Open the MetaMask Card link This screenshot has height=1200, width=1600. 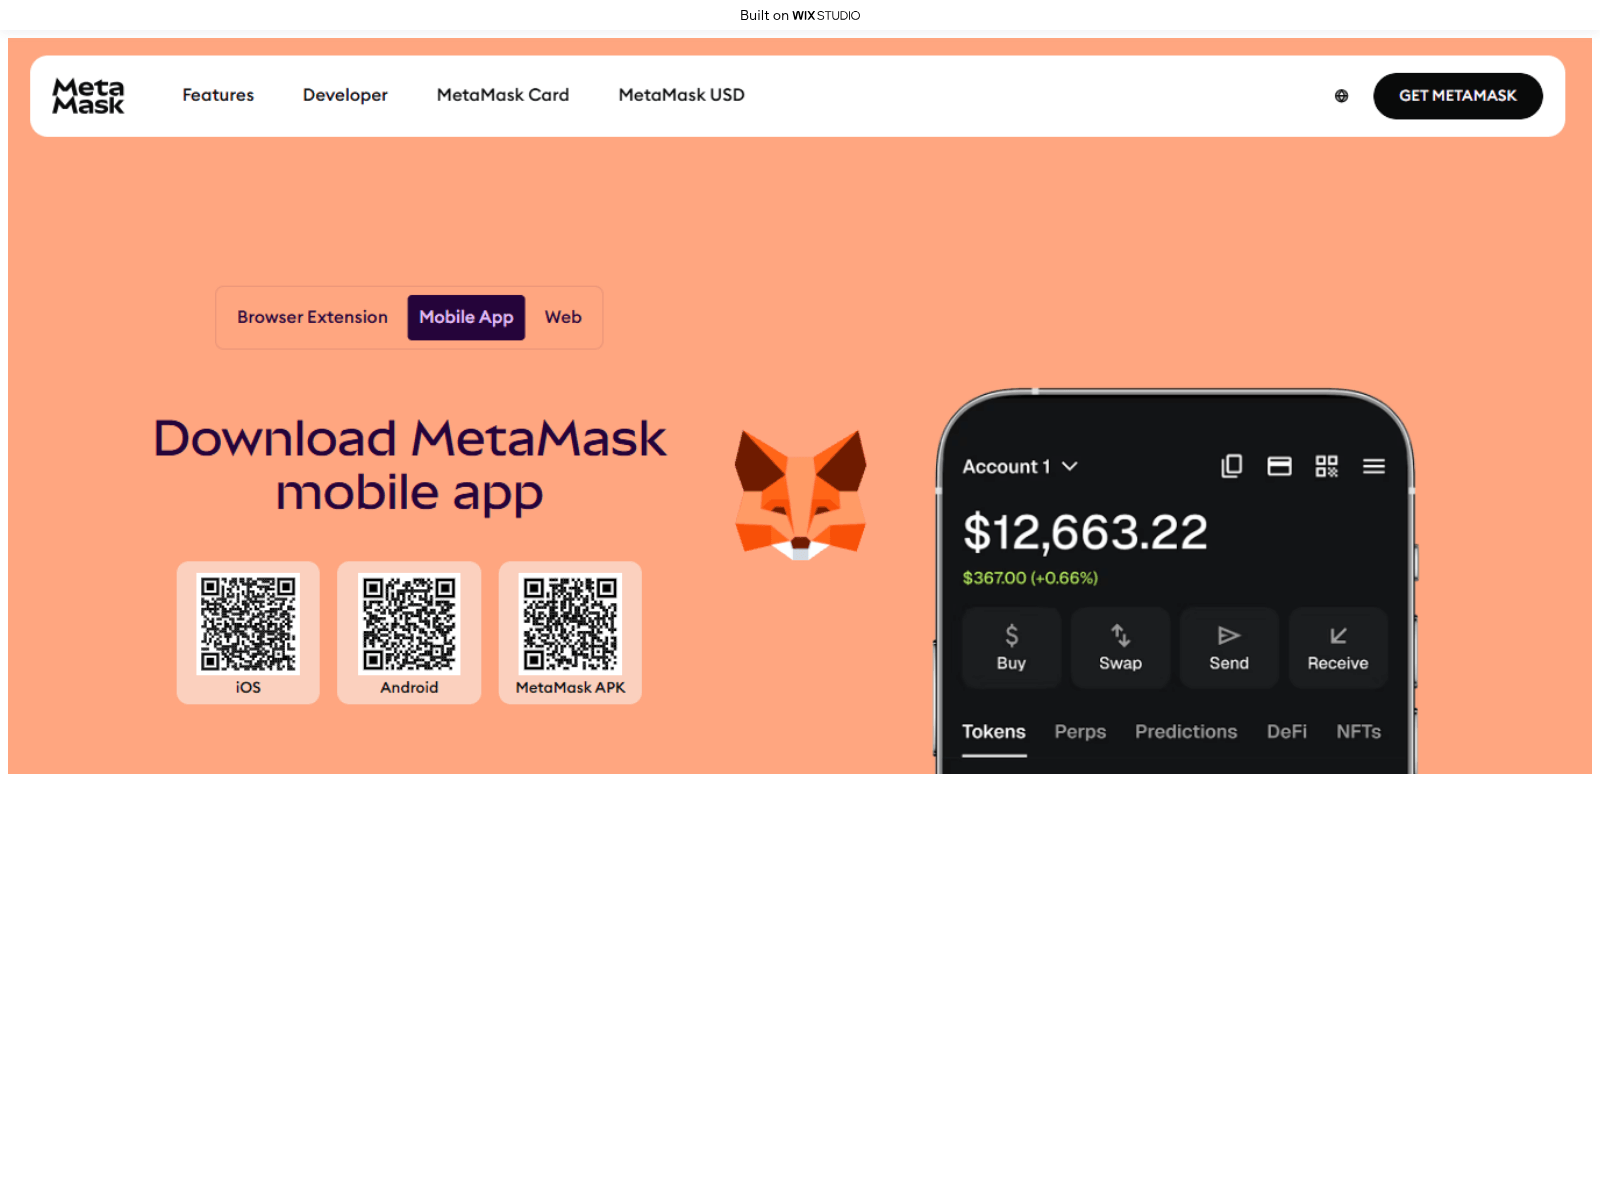(503, 95)
